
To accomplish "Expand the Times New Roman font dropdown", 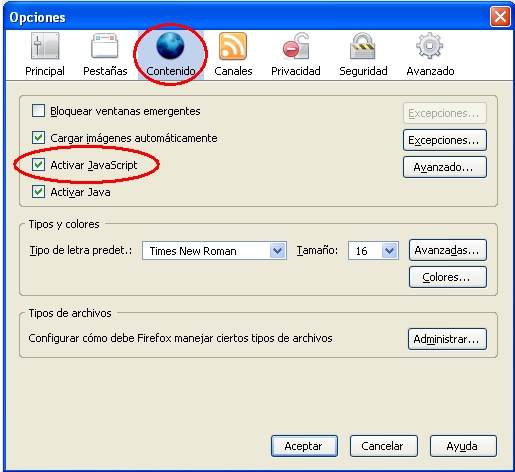I will (x=214, y=251).
